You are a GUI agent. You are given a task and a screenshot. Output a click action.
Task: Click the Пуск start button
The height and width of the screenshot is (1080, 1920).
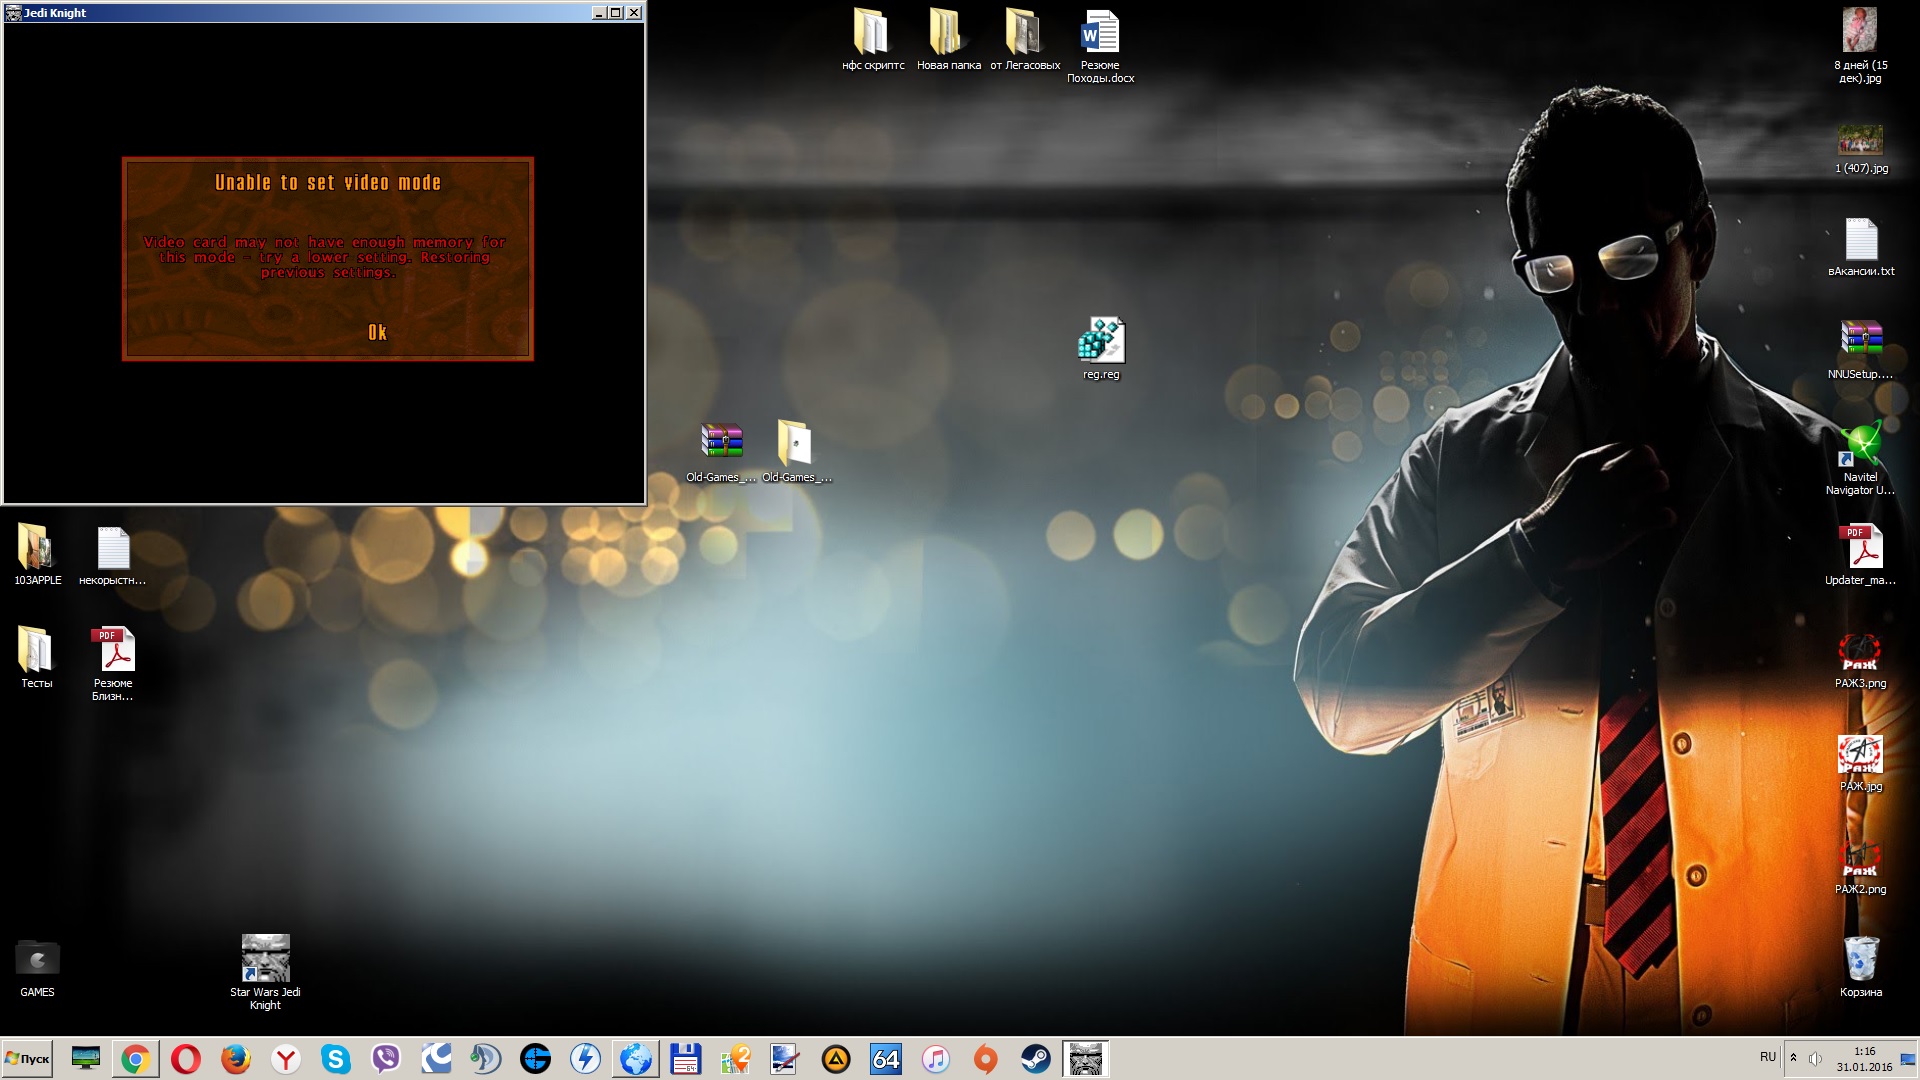tap(28, 1059)
